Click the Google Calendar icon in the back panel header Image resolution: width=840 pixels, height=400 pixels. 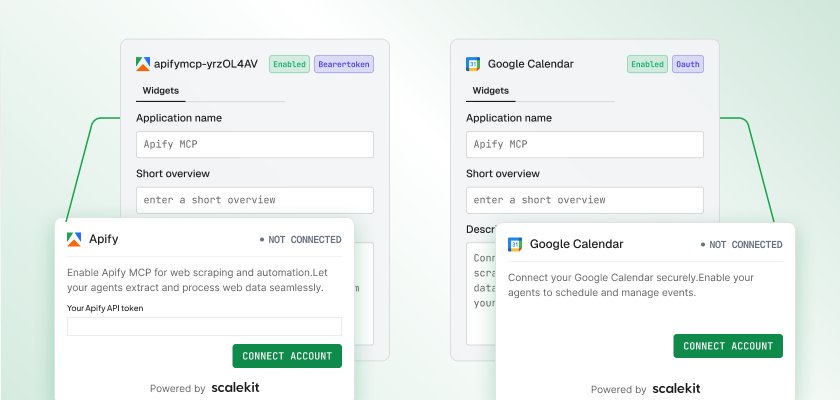point(473,64)
